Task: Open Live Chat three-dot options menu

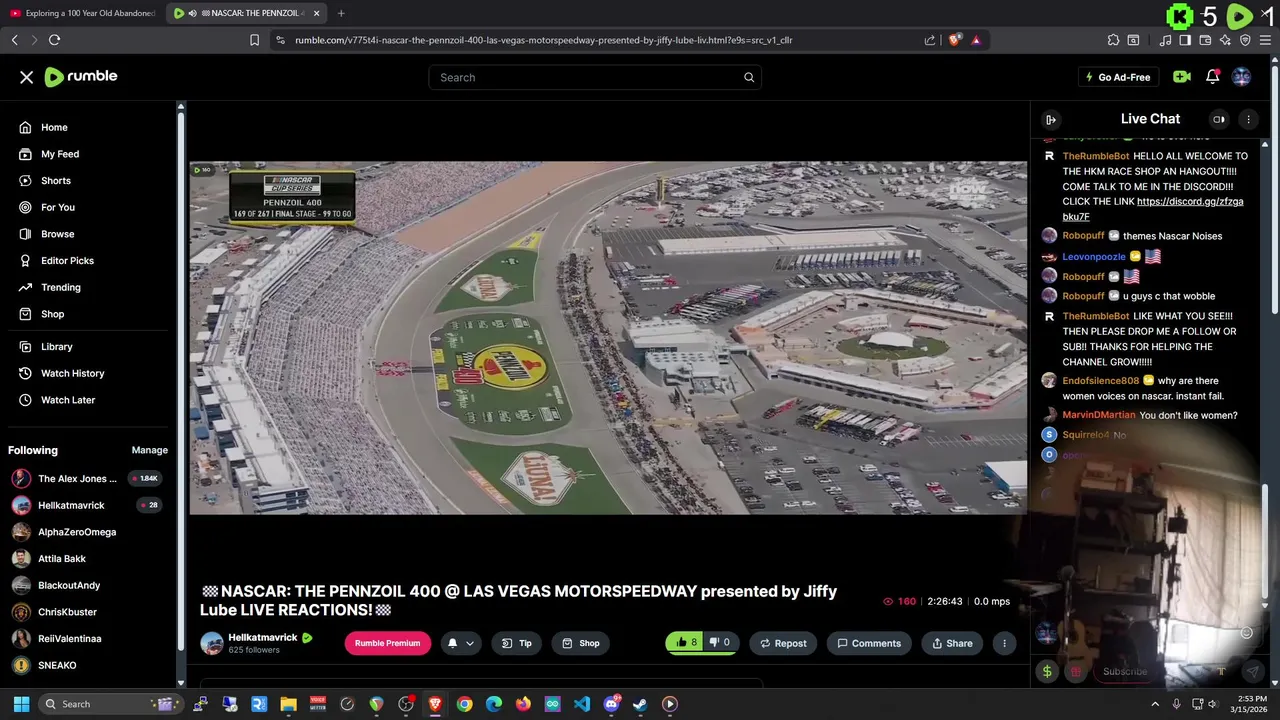Action: click(x=1248, y=119)
